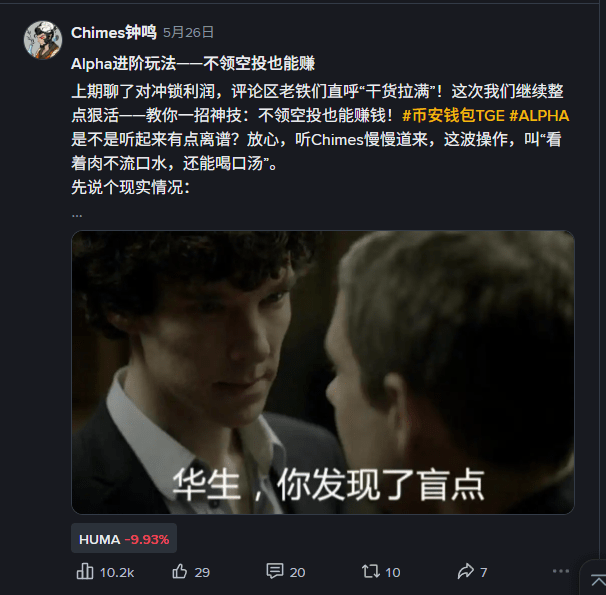The height and width of the screenshot is (595, 606).
Task: Click the 29 likes count
Action: coord(202,573)
